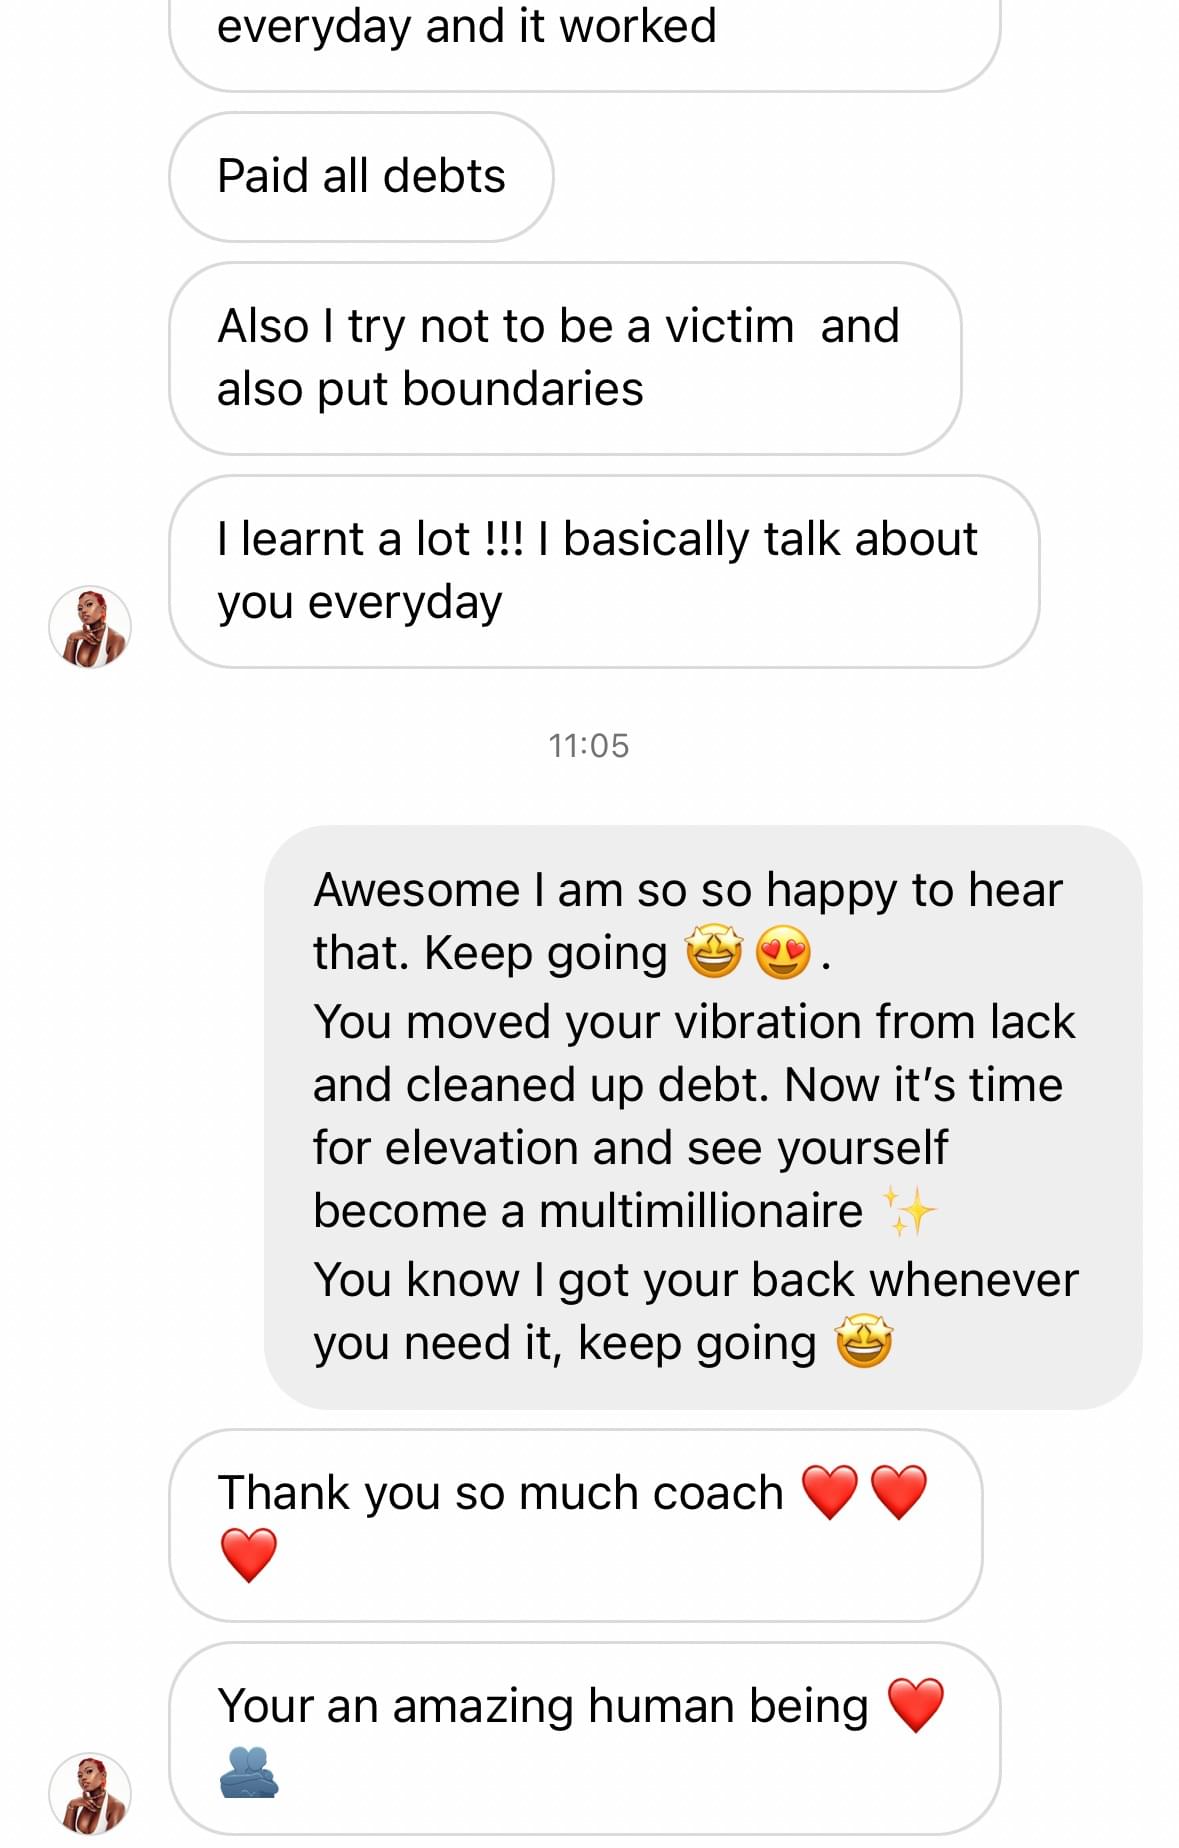Tap the "everyday and it worked" message
1179x1848 pixels.
point(467,27)
